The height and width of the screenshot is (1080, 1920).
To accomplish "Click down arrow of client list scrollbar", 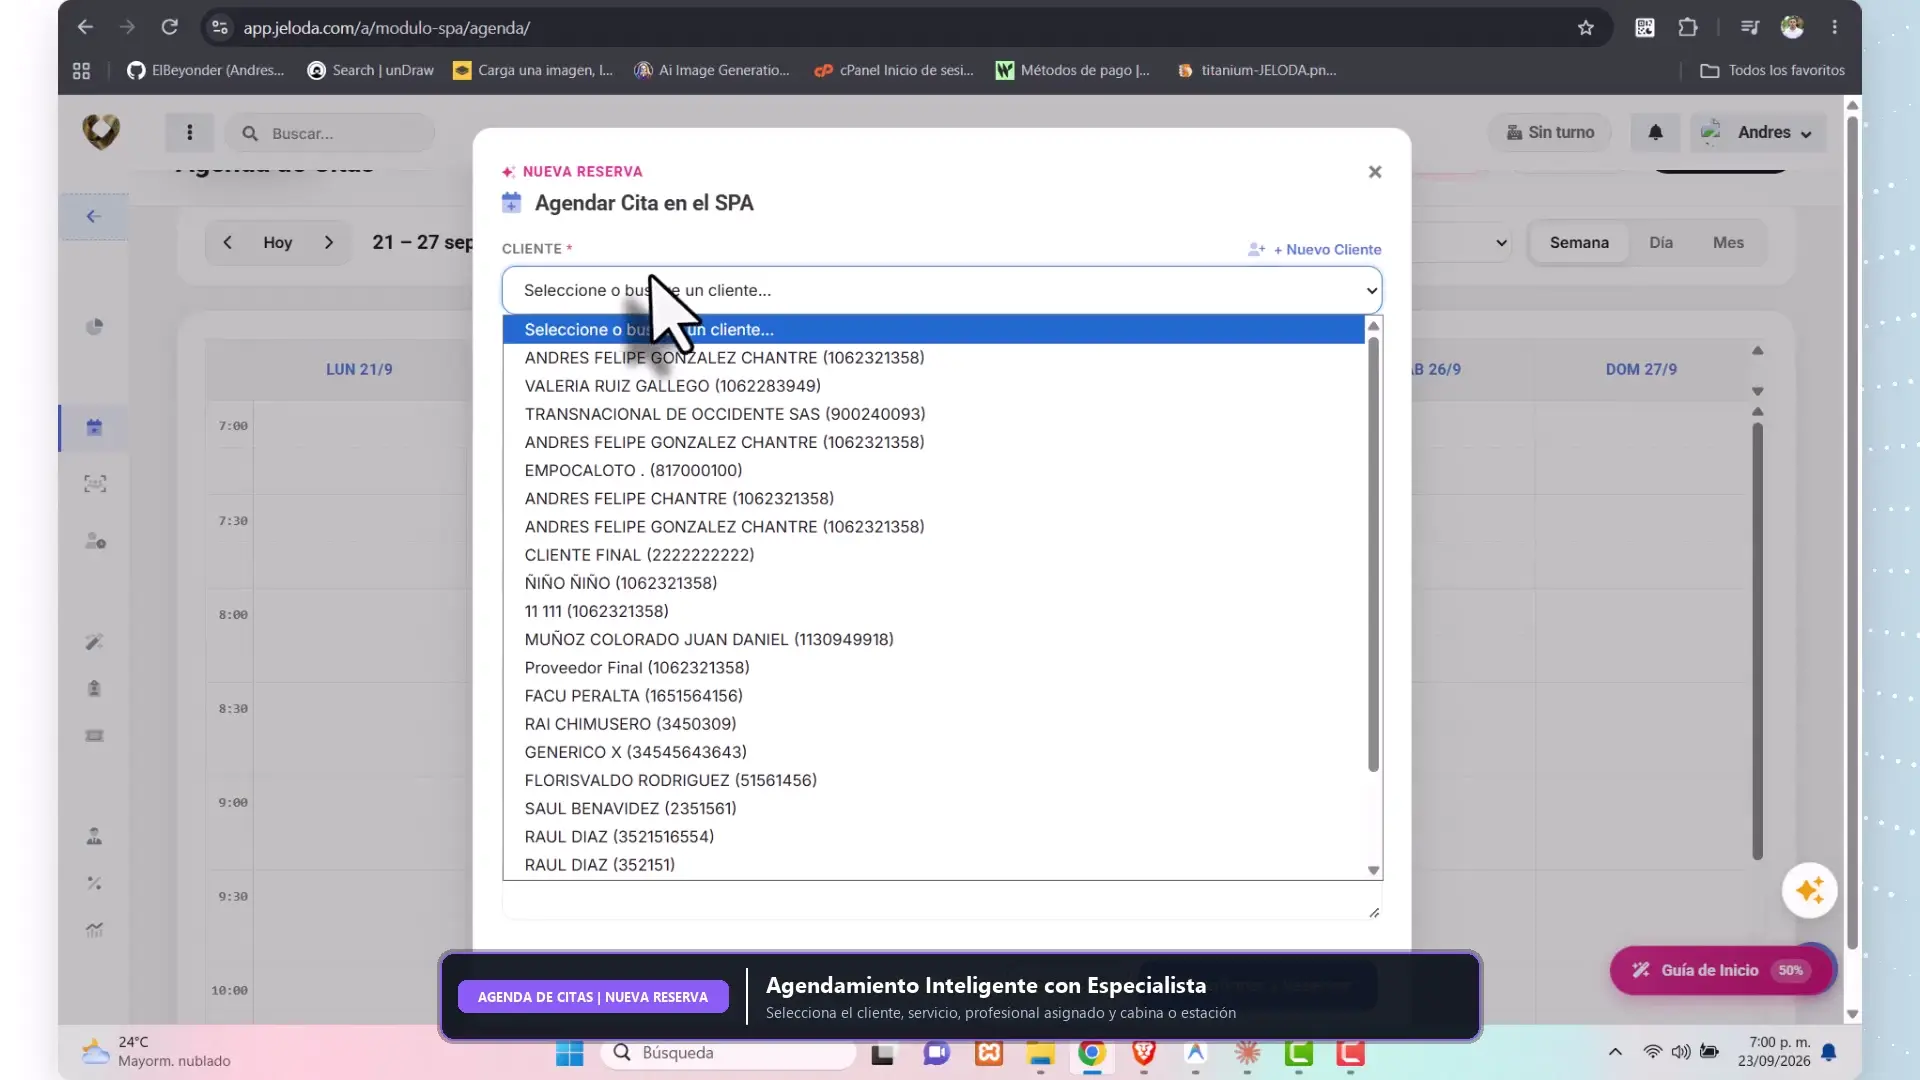I will tap(1373, 870).
